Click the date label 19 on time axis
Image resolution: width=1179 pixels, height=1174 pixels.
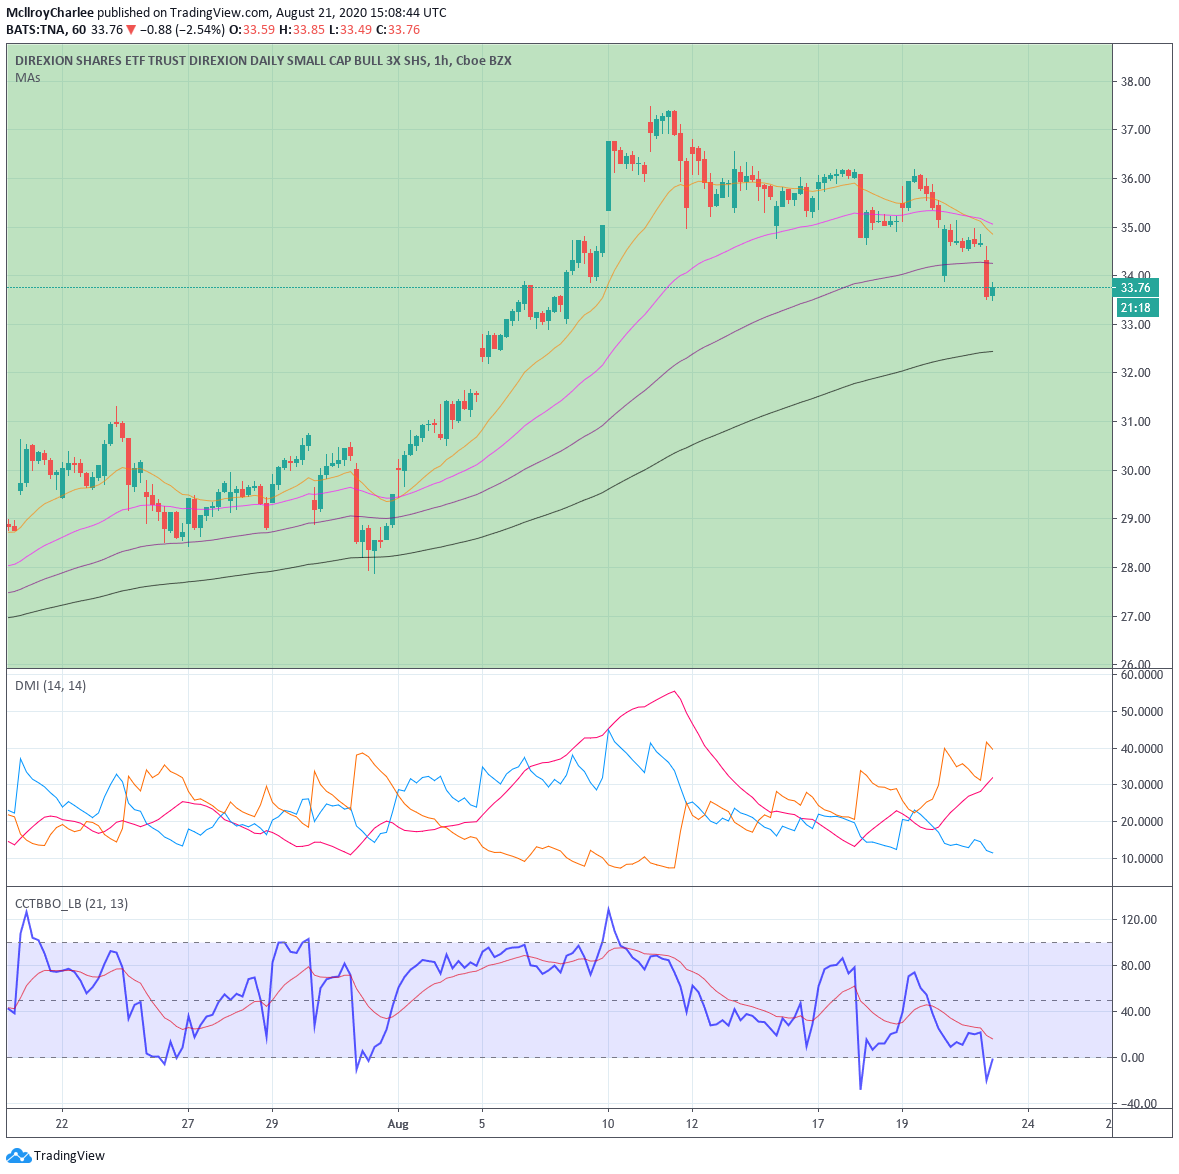(902, 1124)
